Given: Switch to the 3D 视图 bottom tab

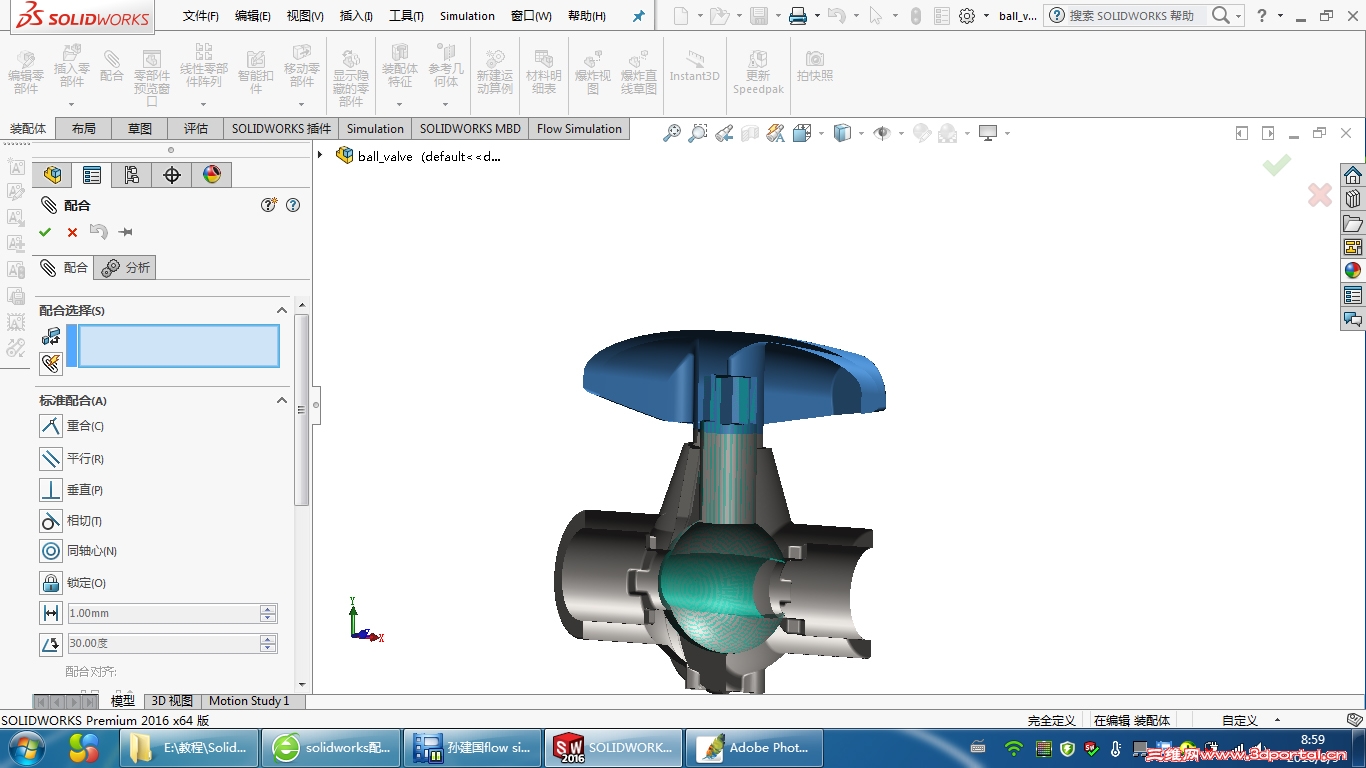Looking at the screenshot, I should [172, 701].
